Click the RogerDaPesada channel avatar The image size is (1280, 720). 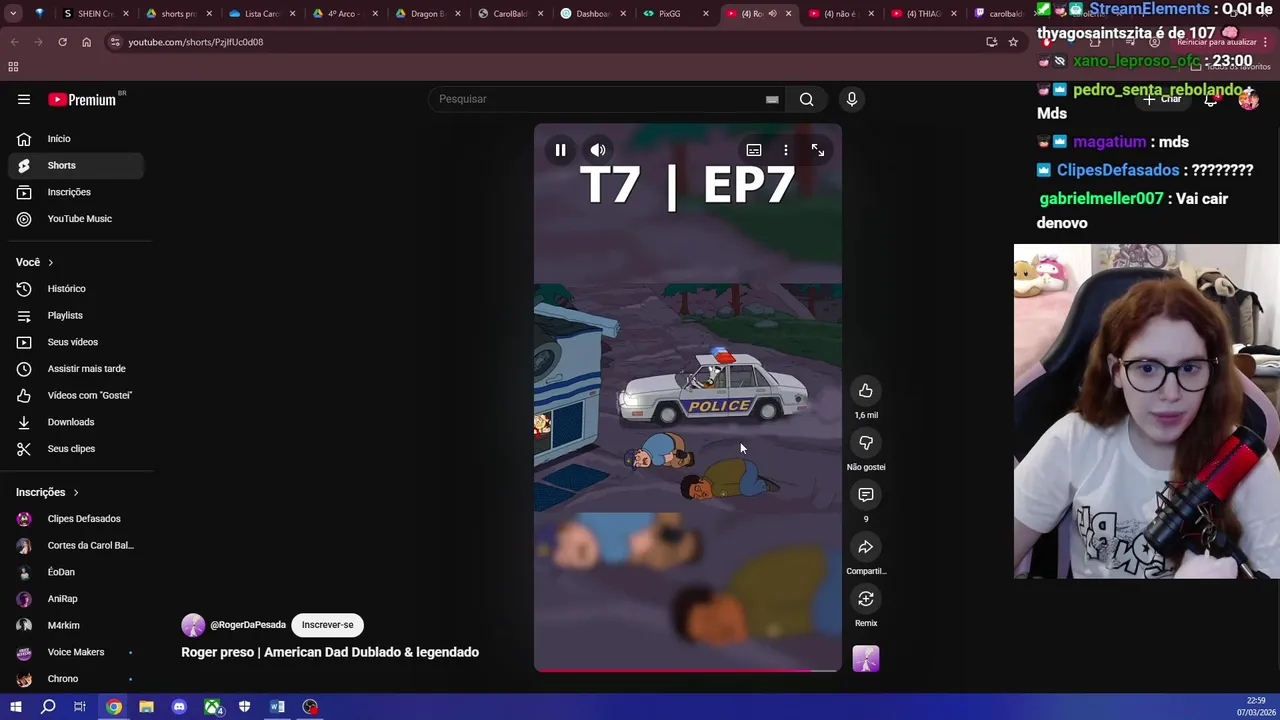[193, 625]
